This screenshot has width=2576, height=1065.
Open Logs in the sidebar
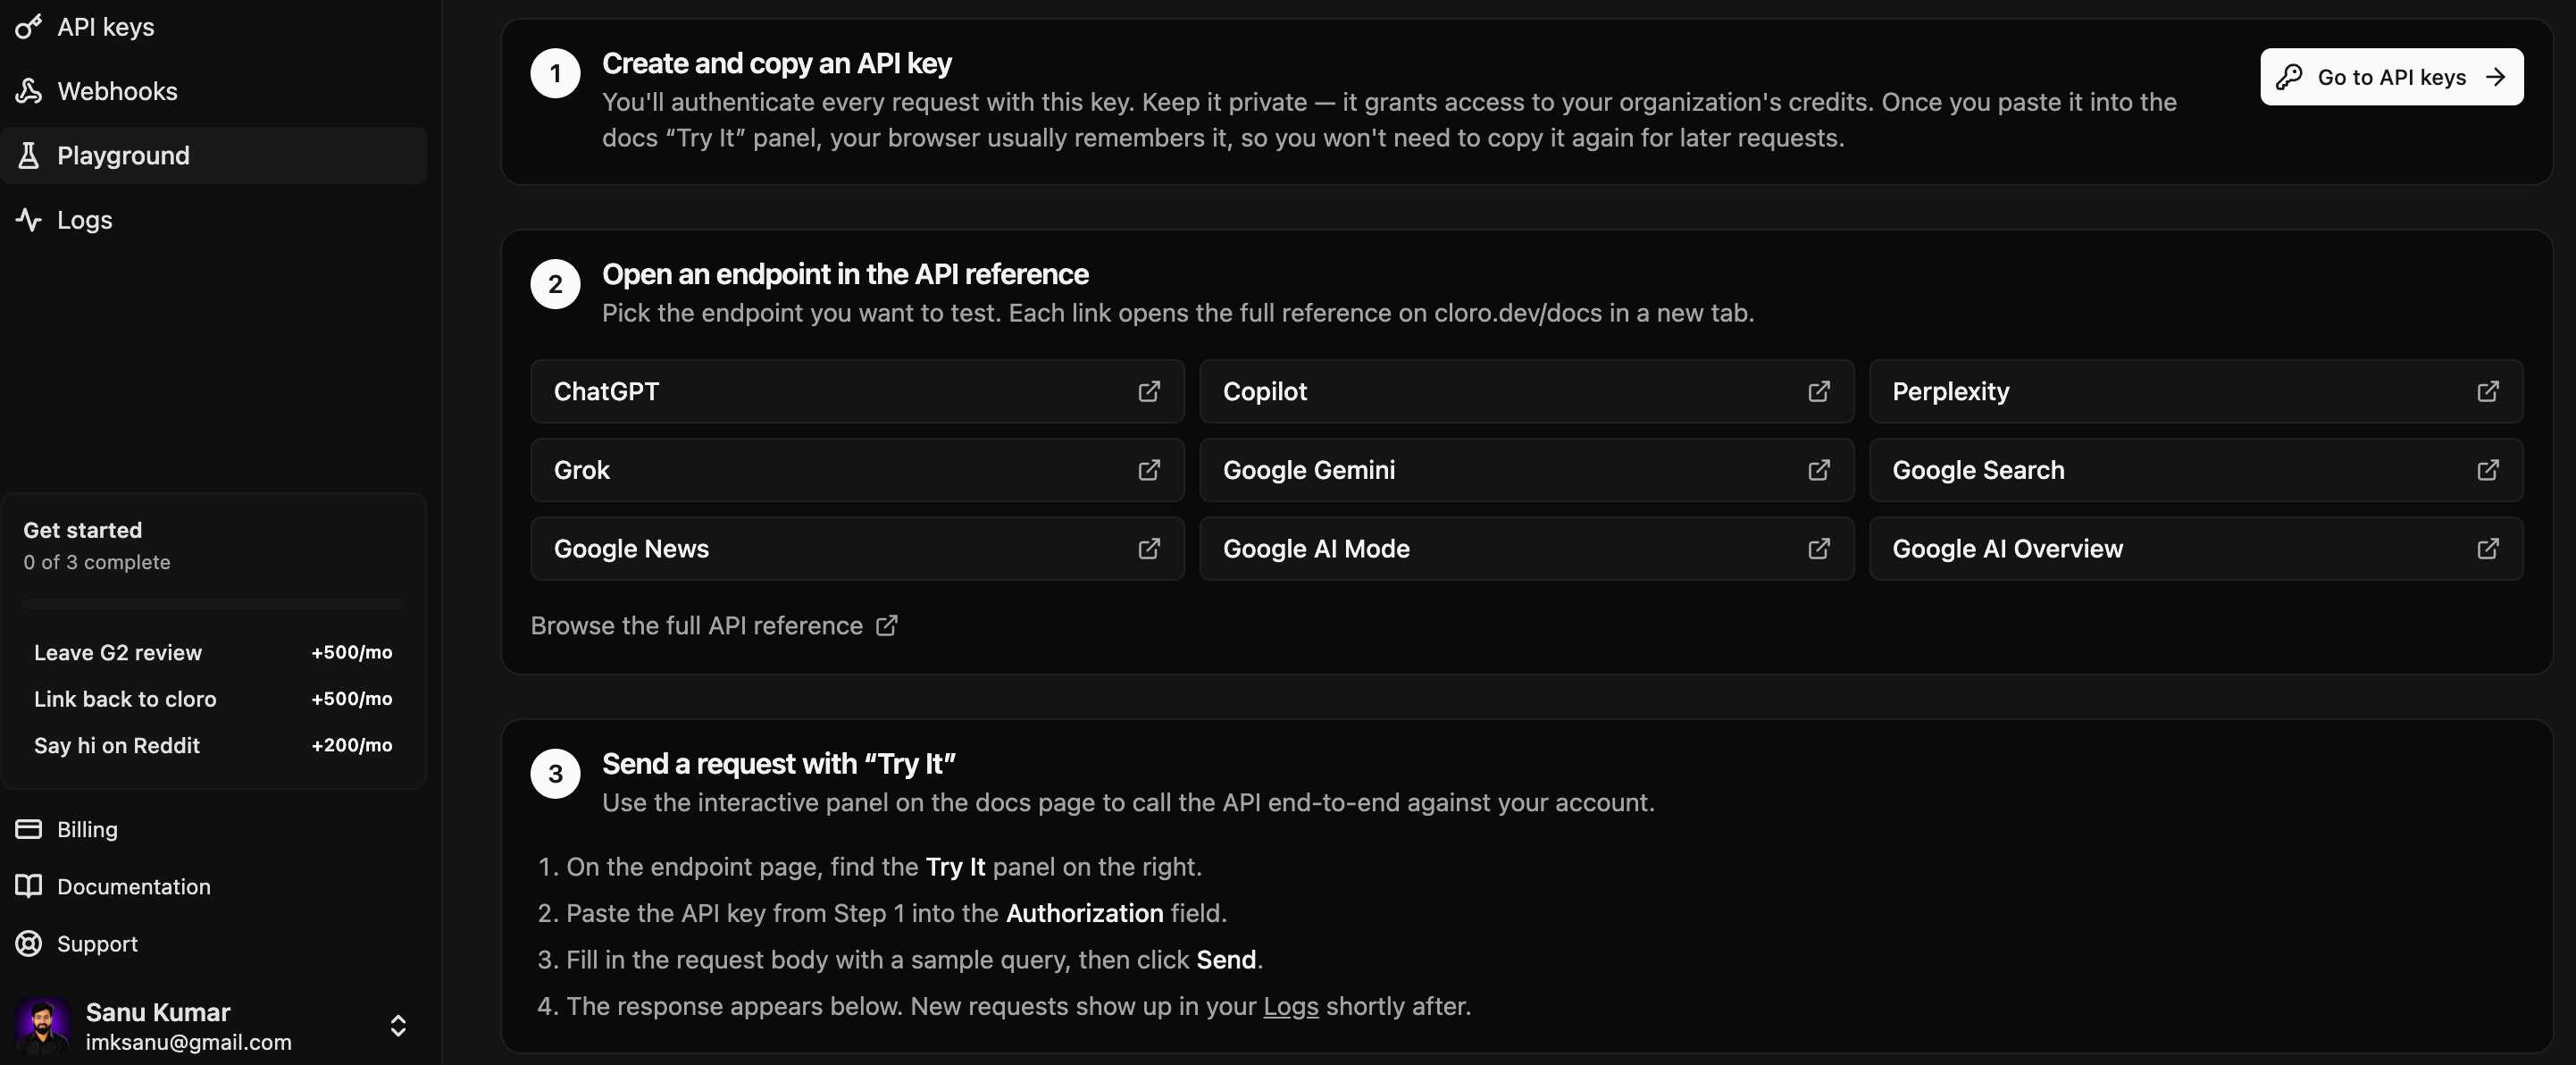(x=213, y=219)
